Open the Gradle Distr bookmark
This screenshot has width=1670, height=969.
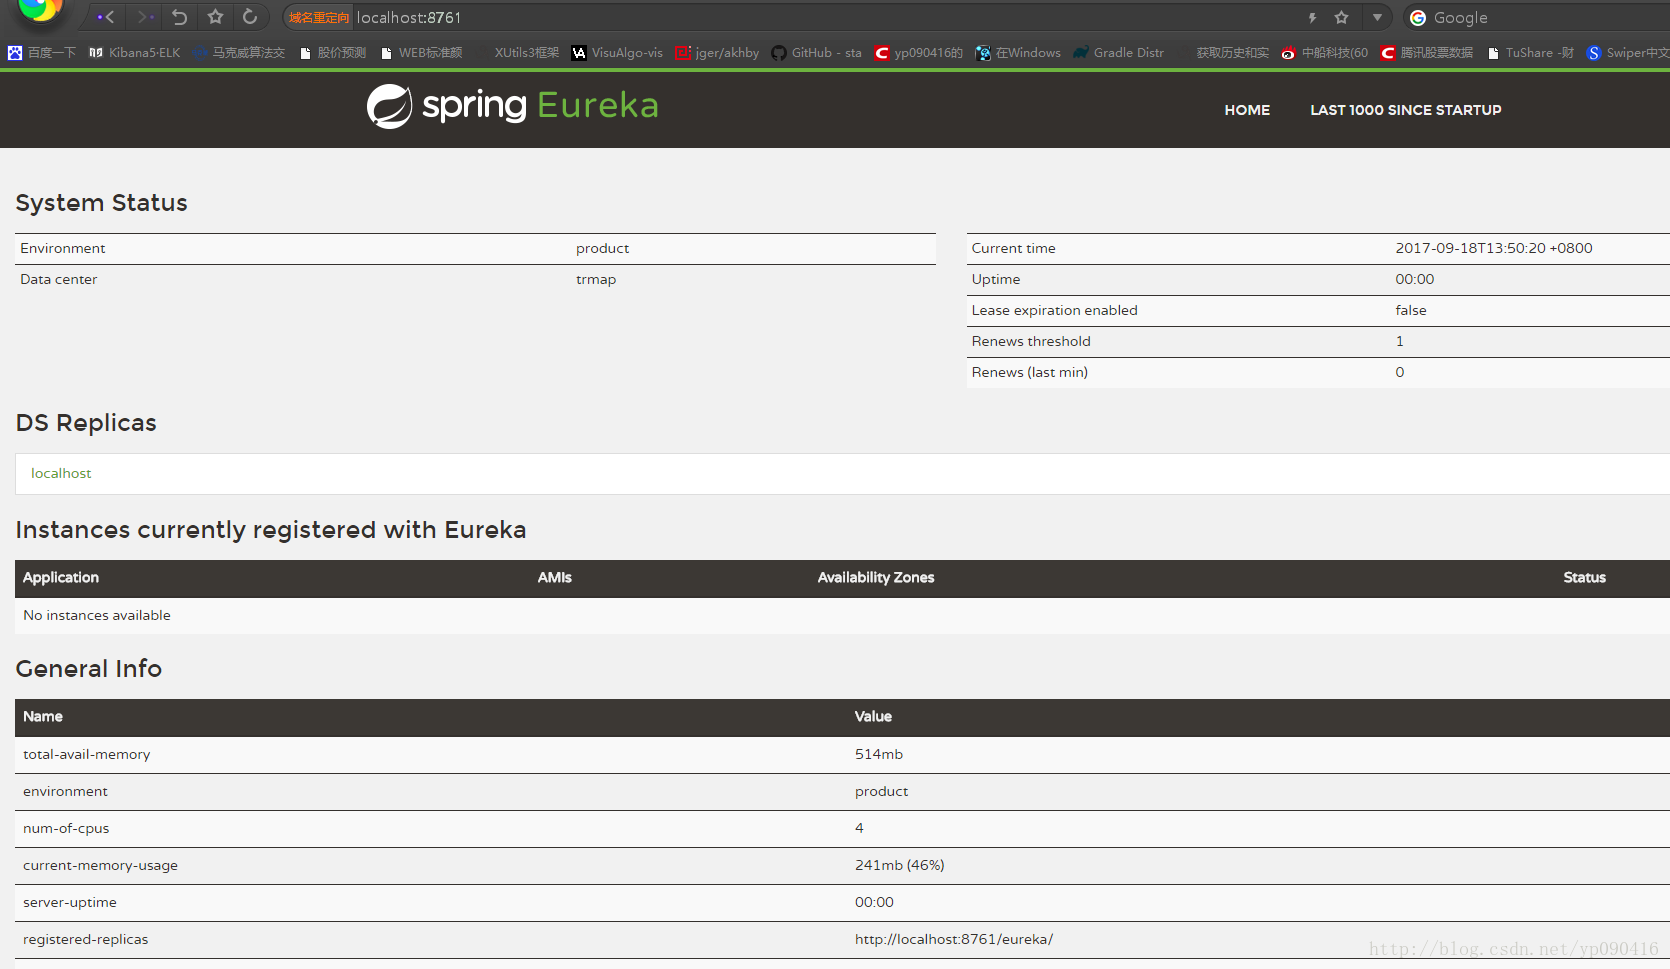click(x=1119, y=53)
